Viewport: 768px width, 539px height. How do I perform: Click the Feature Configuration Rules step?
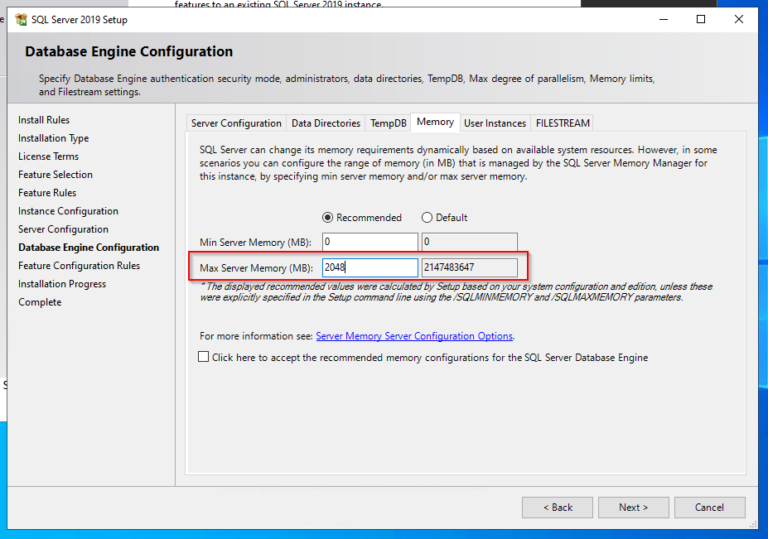pos(79,266)
